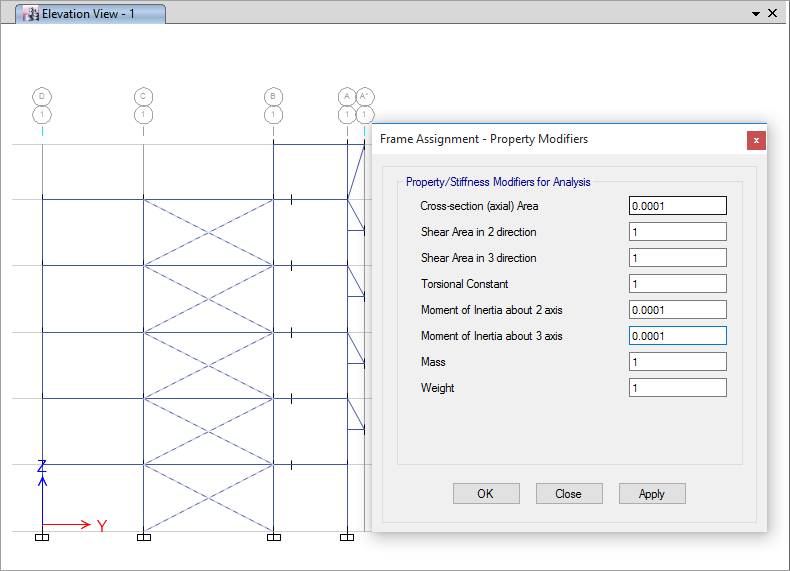This screenshot has width=790, height=571.
Task: Click the base support under grid line C
Action: click(x=143, y=537)
